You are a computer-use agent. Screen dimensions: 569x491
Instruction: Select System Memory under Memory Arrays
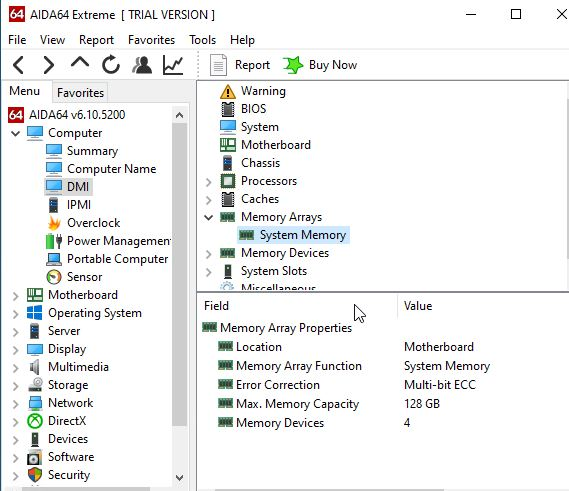click(x=303, y=235)
